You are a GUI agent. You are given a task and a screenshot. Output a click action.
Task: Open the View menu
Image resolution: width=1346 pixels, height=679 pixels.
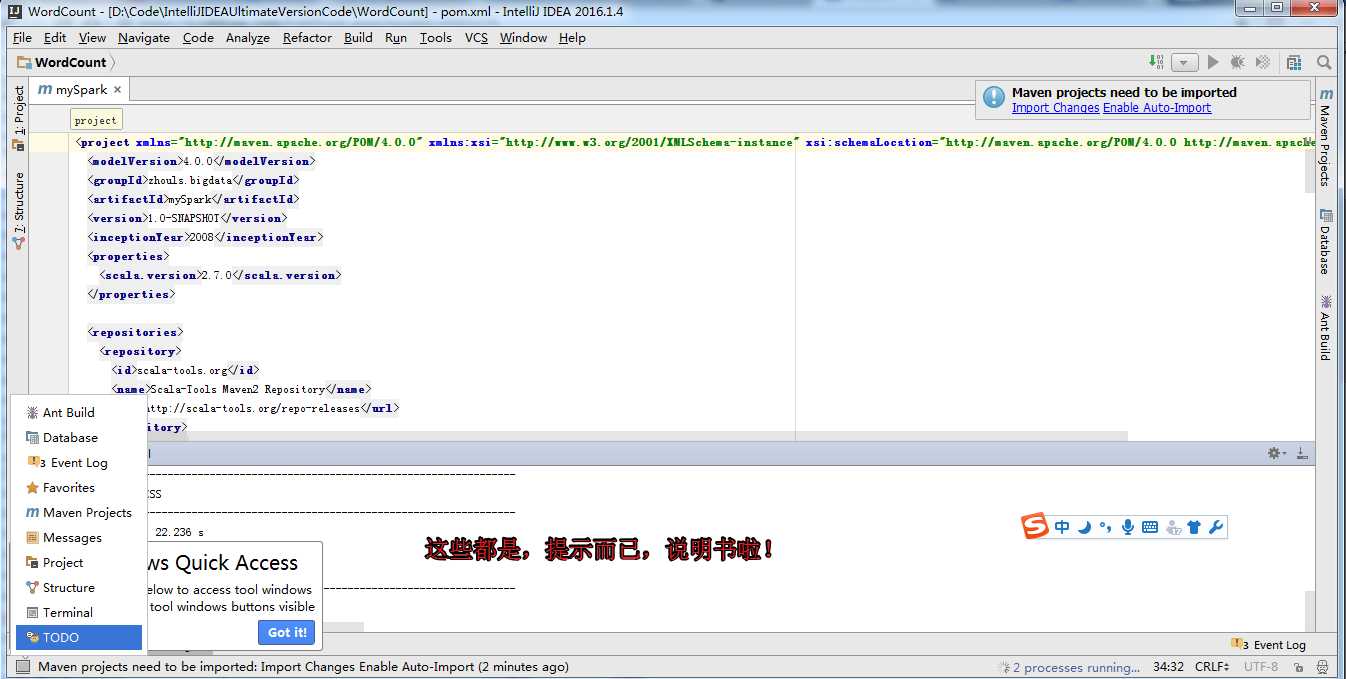[x=92, y=38]
